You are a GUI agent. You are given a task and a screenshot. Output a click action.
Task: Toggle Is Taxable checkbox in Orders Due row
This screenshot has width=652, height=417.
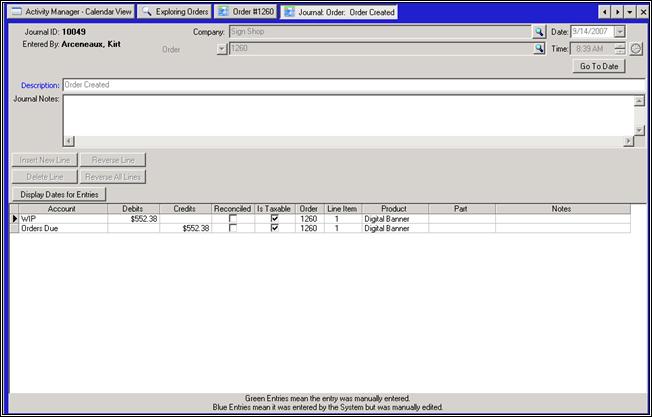coord(274,228)
